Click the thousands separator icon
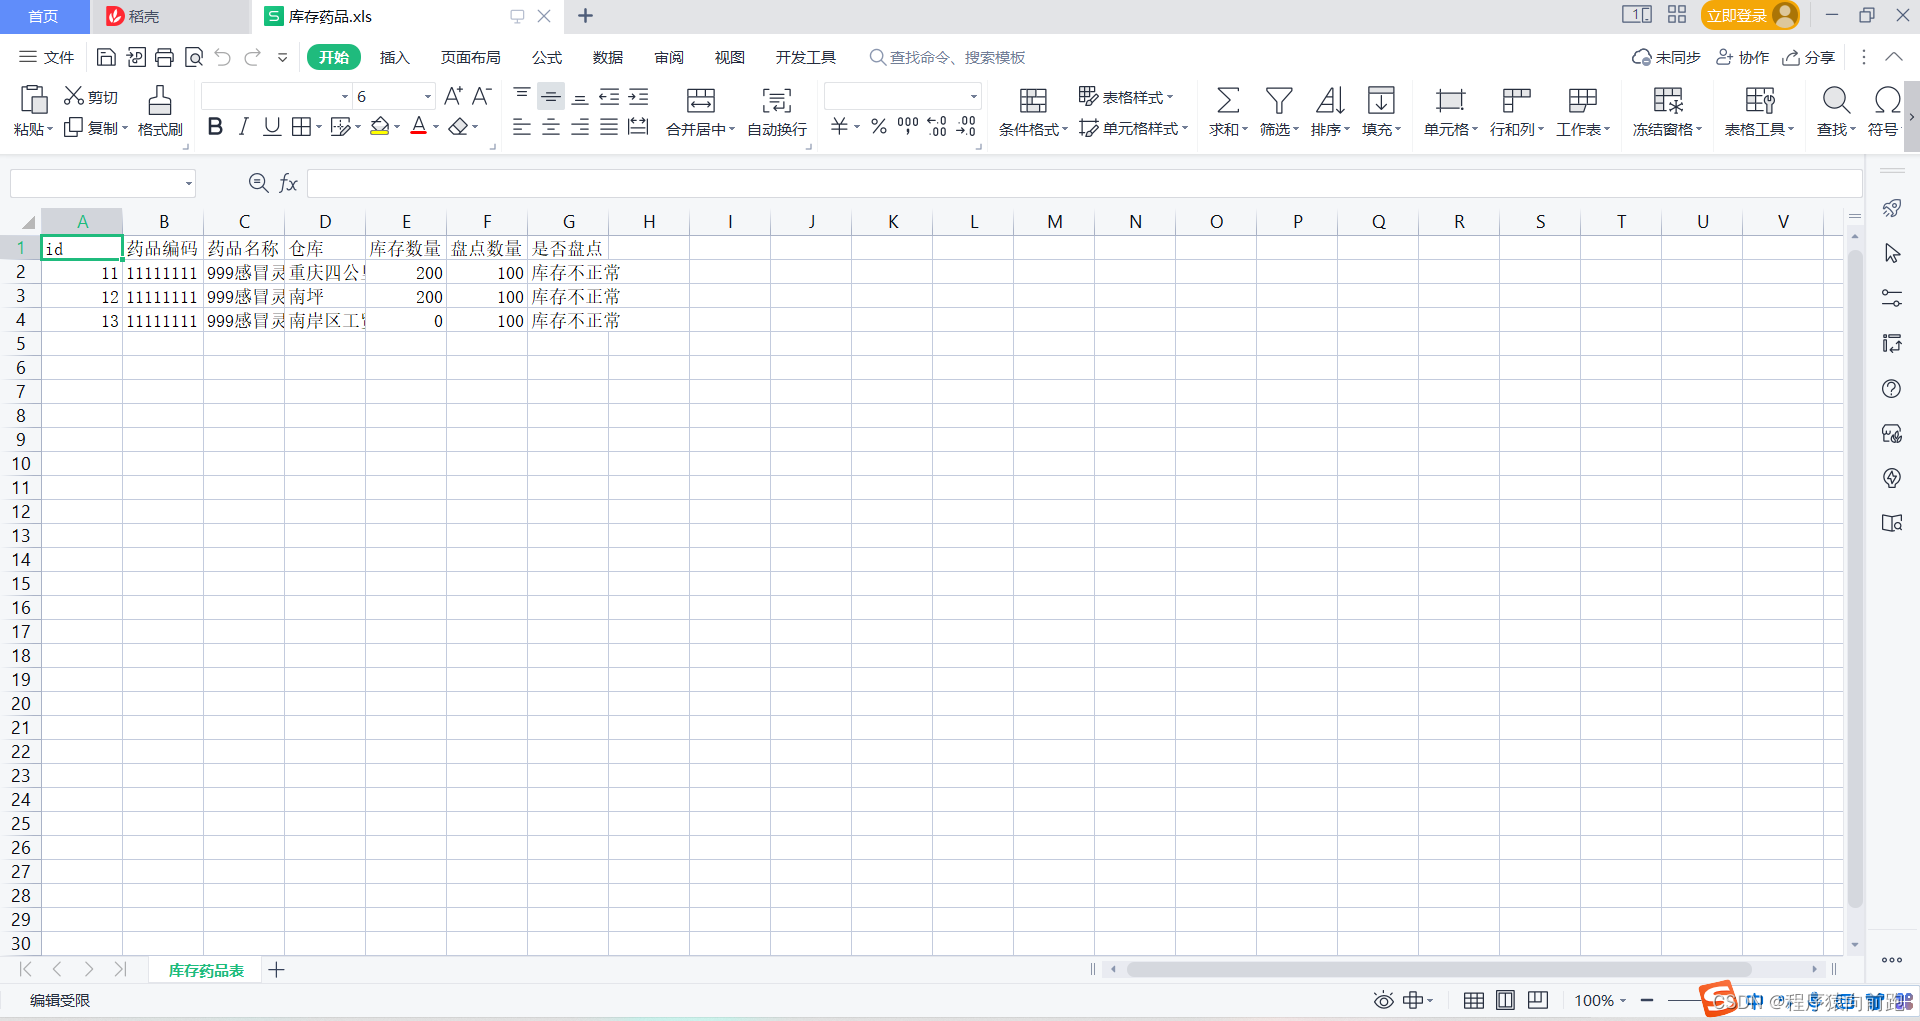Viewport: 1920px width, 1021px height. coord(908,126)
